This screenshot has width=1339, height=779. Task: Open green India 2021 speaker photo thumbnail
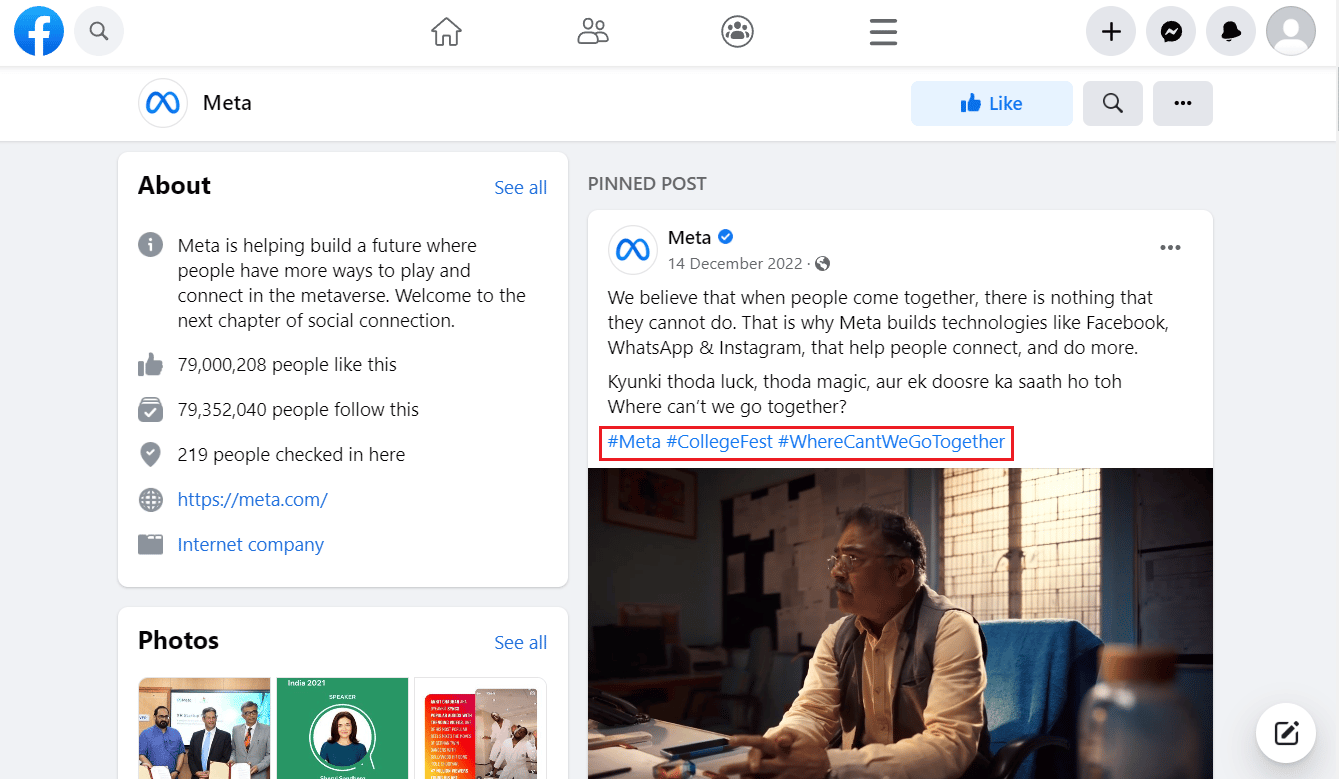pyautogui.click(x=342, y=728)
